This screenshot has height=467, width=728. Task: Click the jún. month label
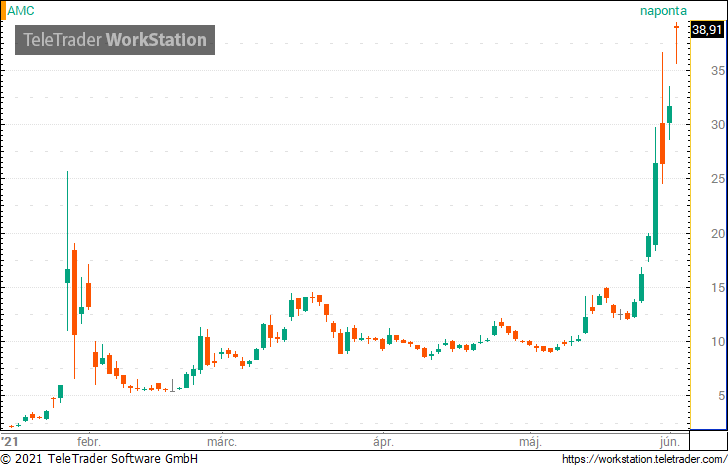pos(670,441)
